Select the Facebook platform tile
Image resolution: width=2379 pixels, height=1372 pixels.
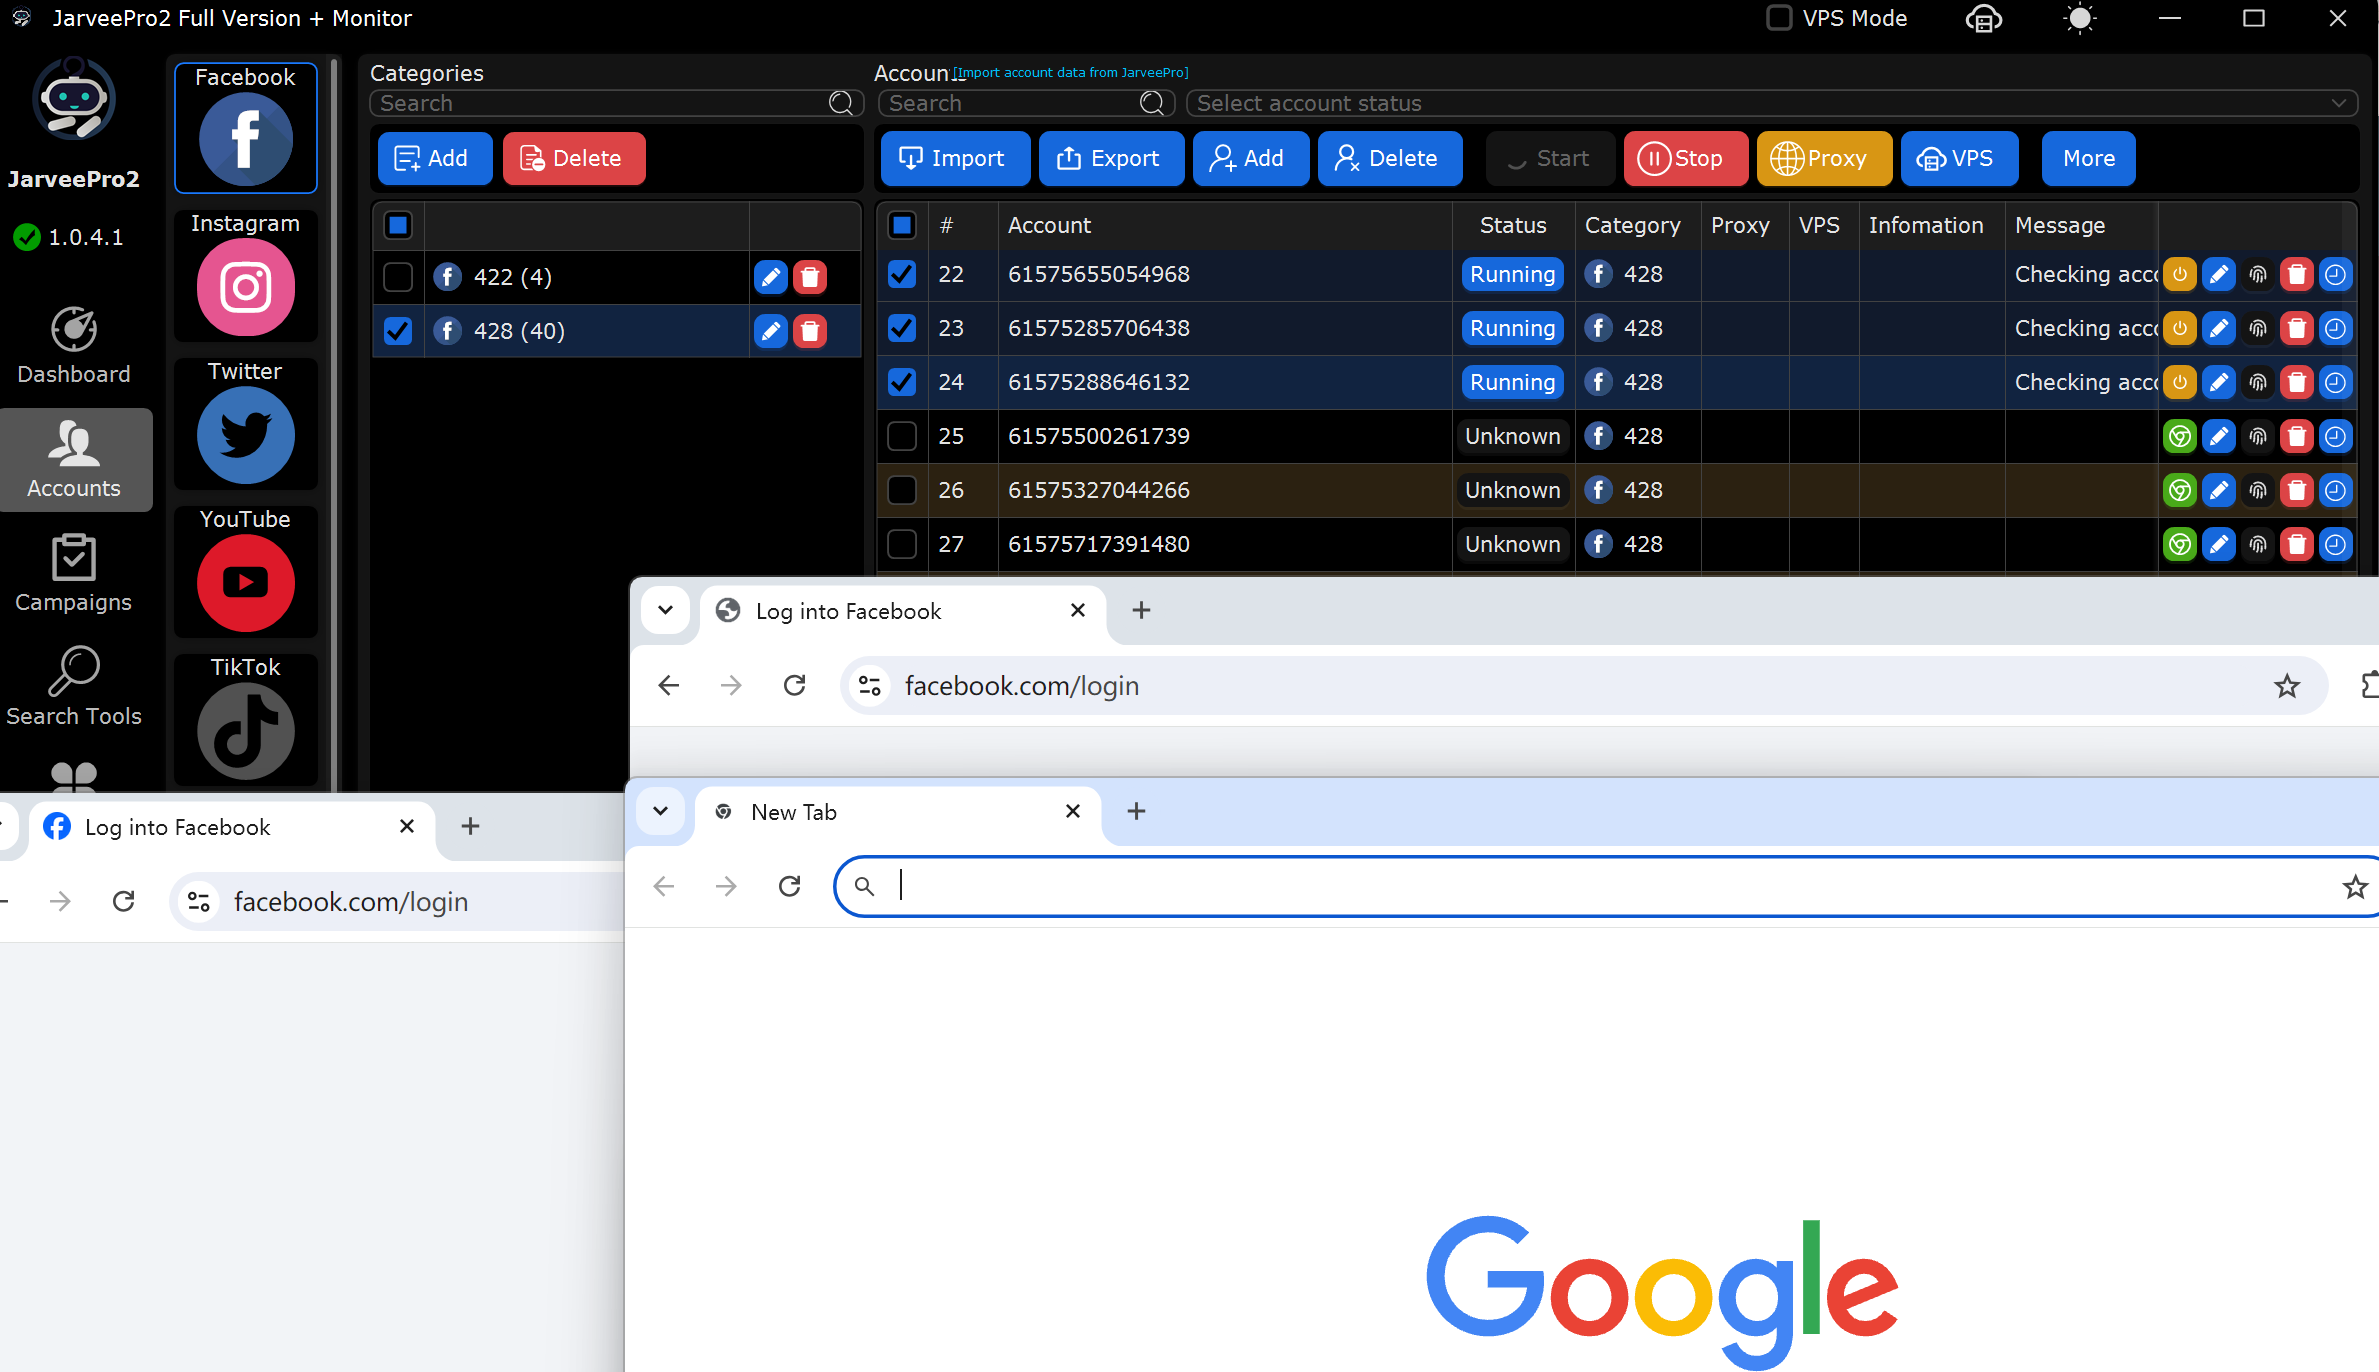[x=246, y=127]
